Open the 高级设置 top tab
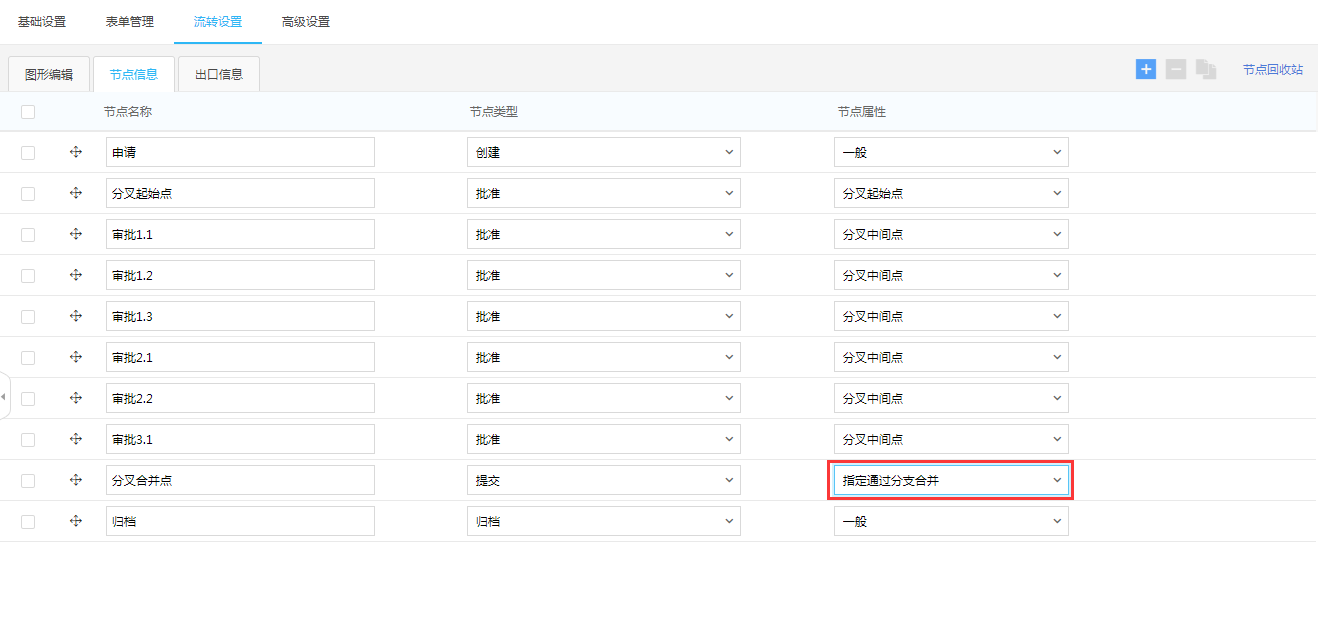This screenshot has width=1318, height=626. (x=306, y=22)
